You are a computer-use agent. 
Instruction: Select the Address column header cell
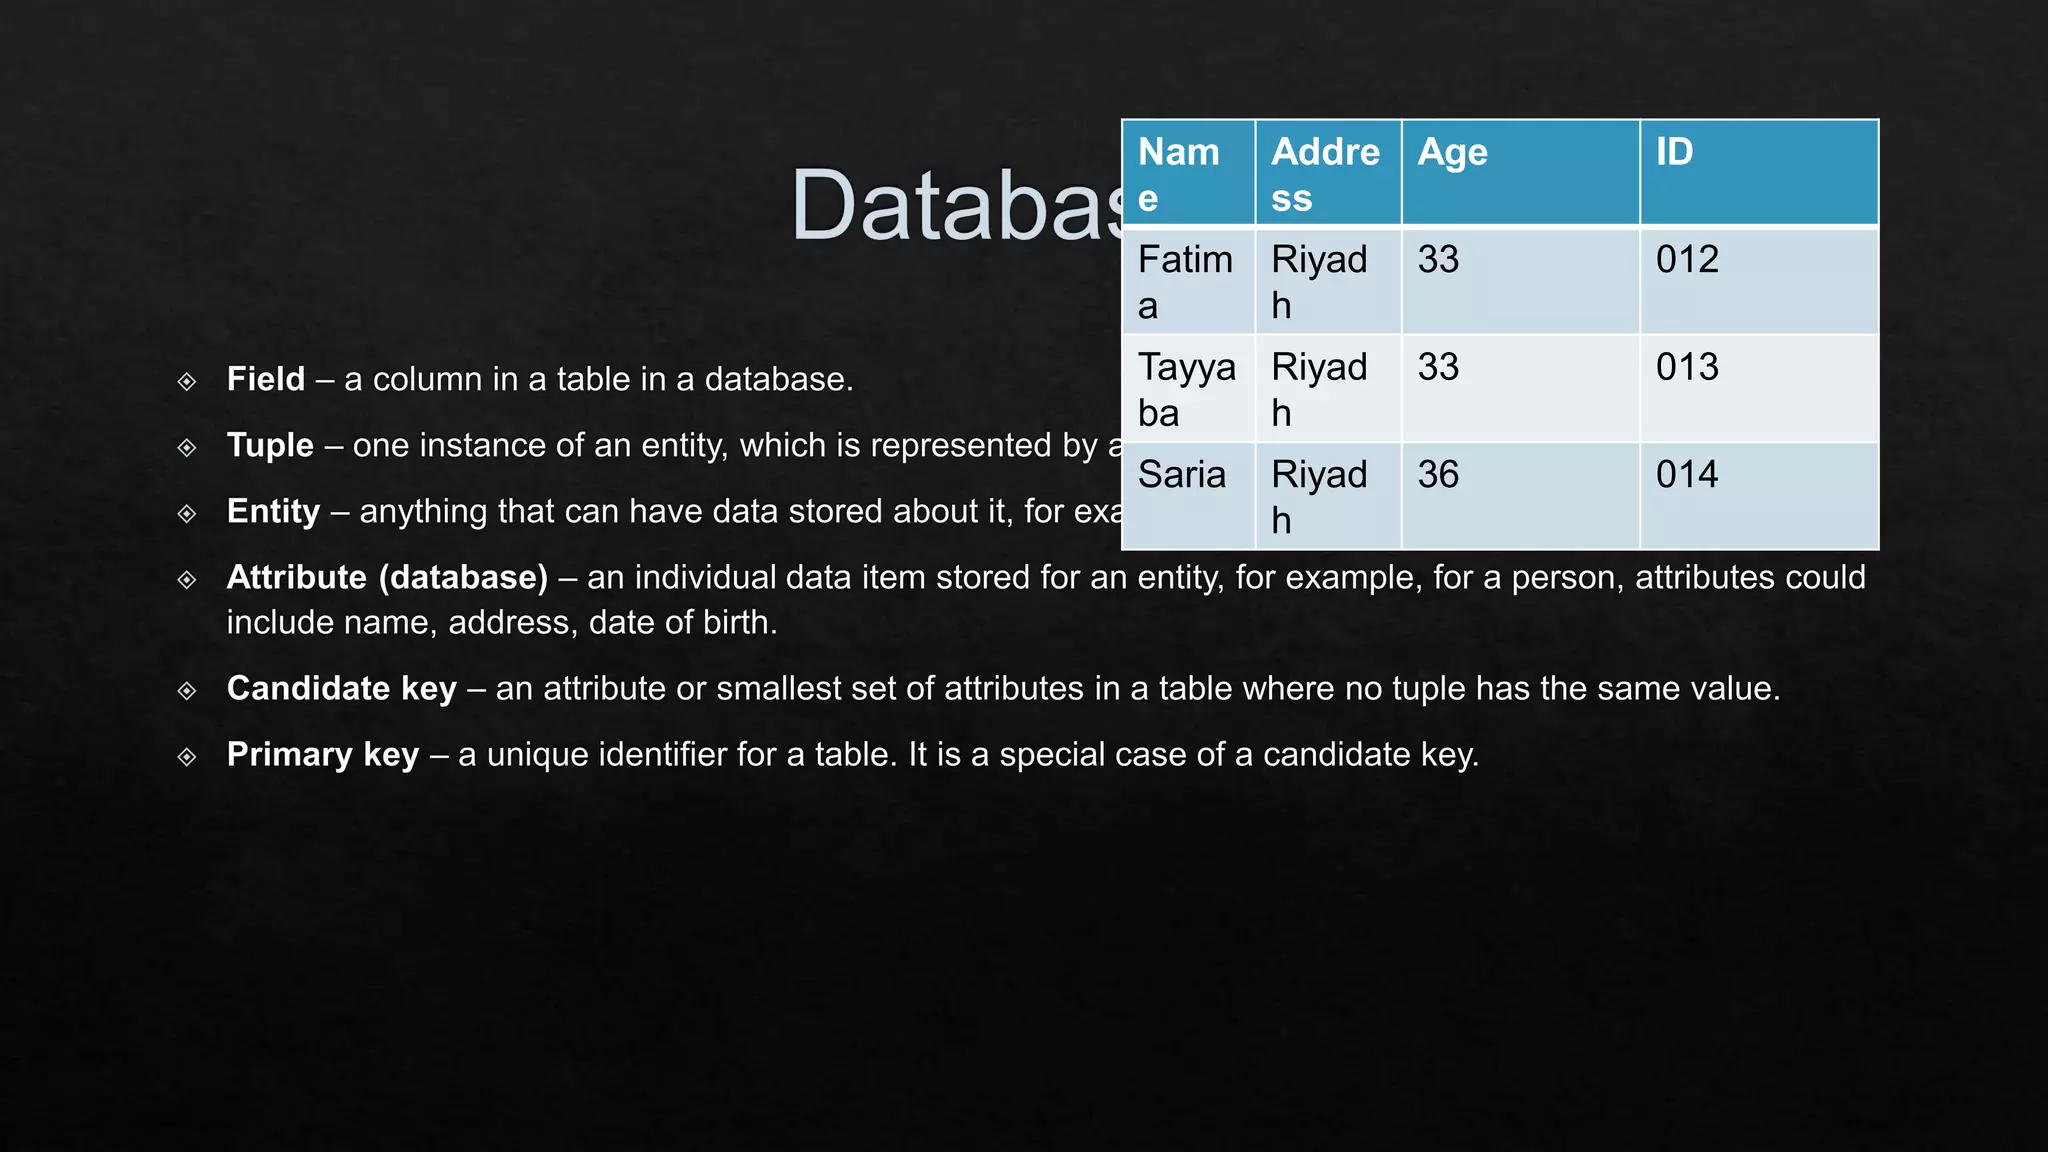tap(1328, 173)
